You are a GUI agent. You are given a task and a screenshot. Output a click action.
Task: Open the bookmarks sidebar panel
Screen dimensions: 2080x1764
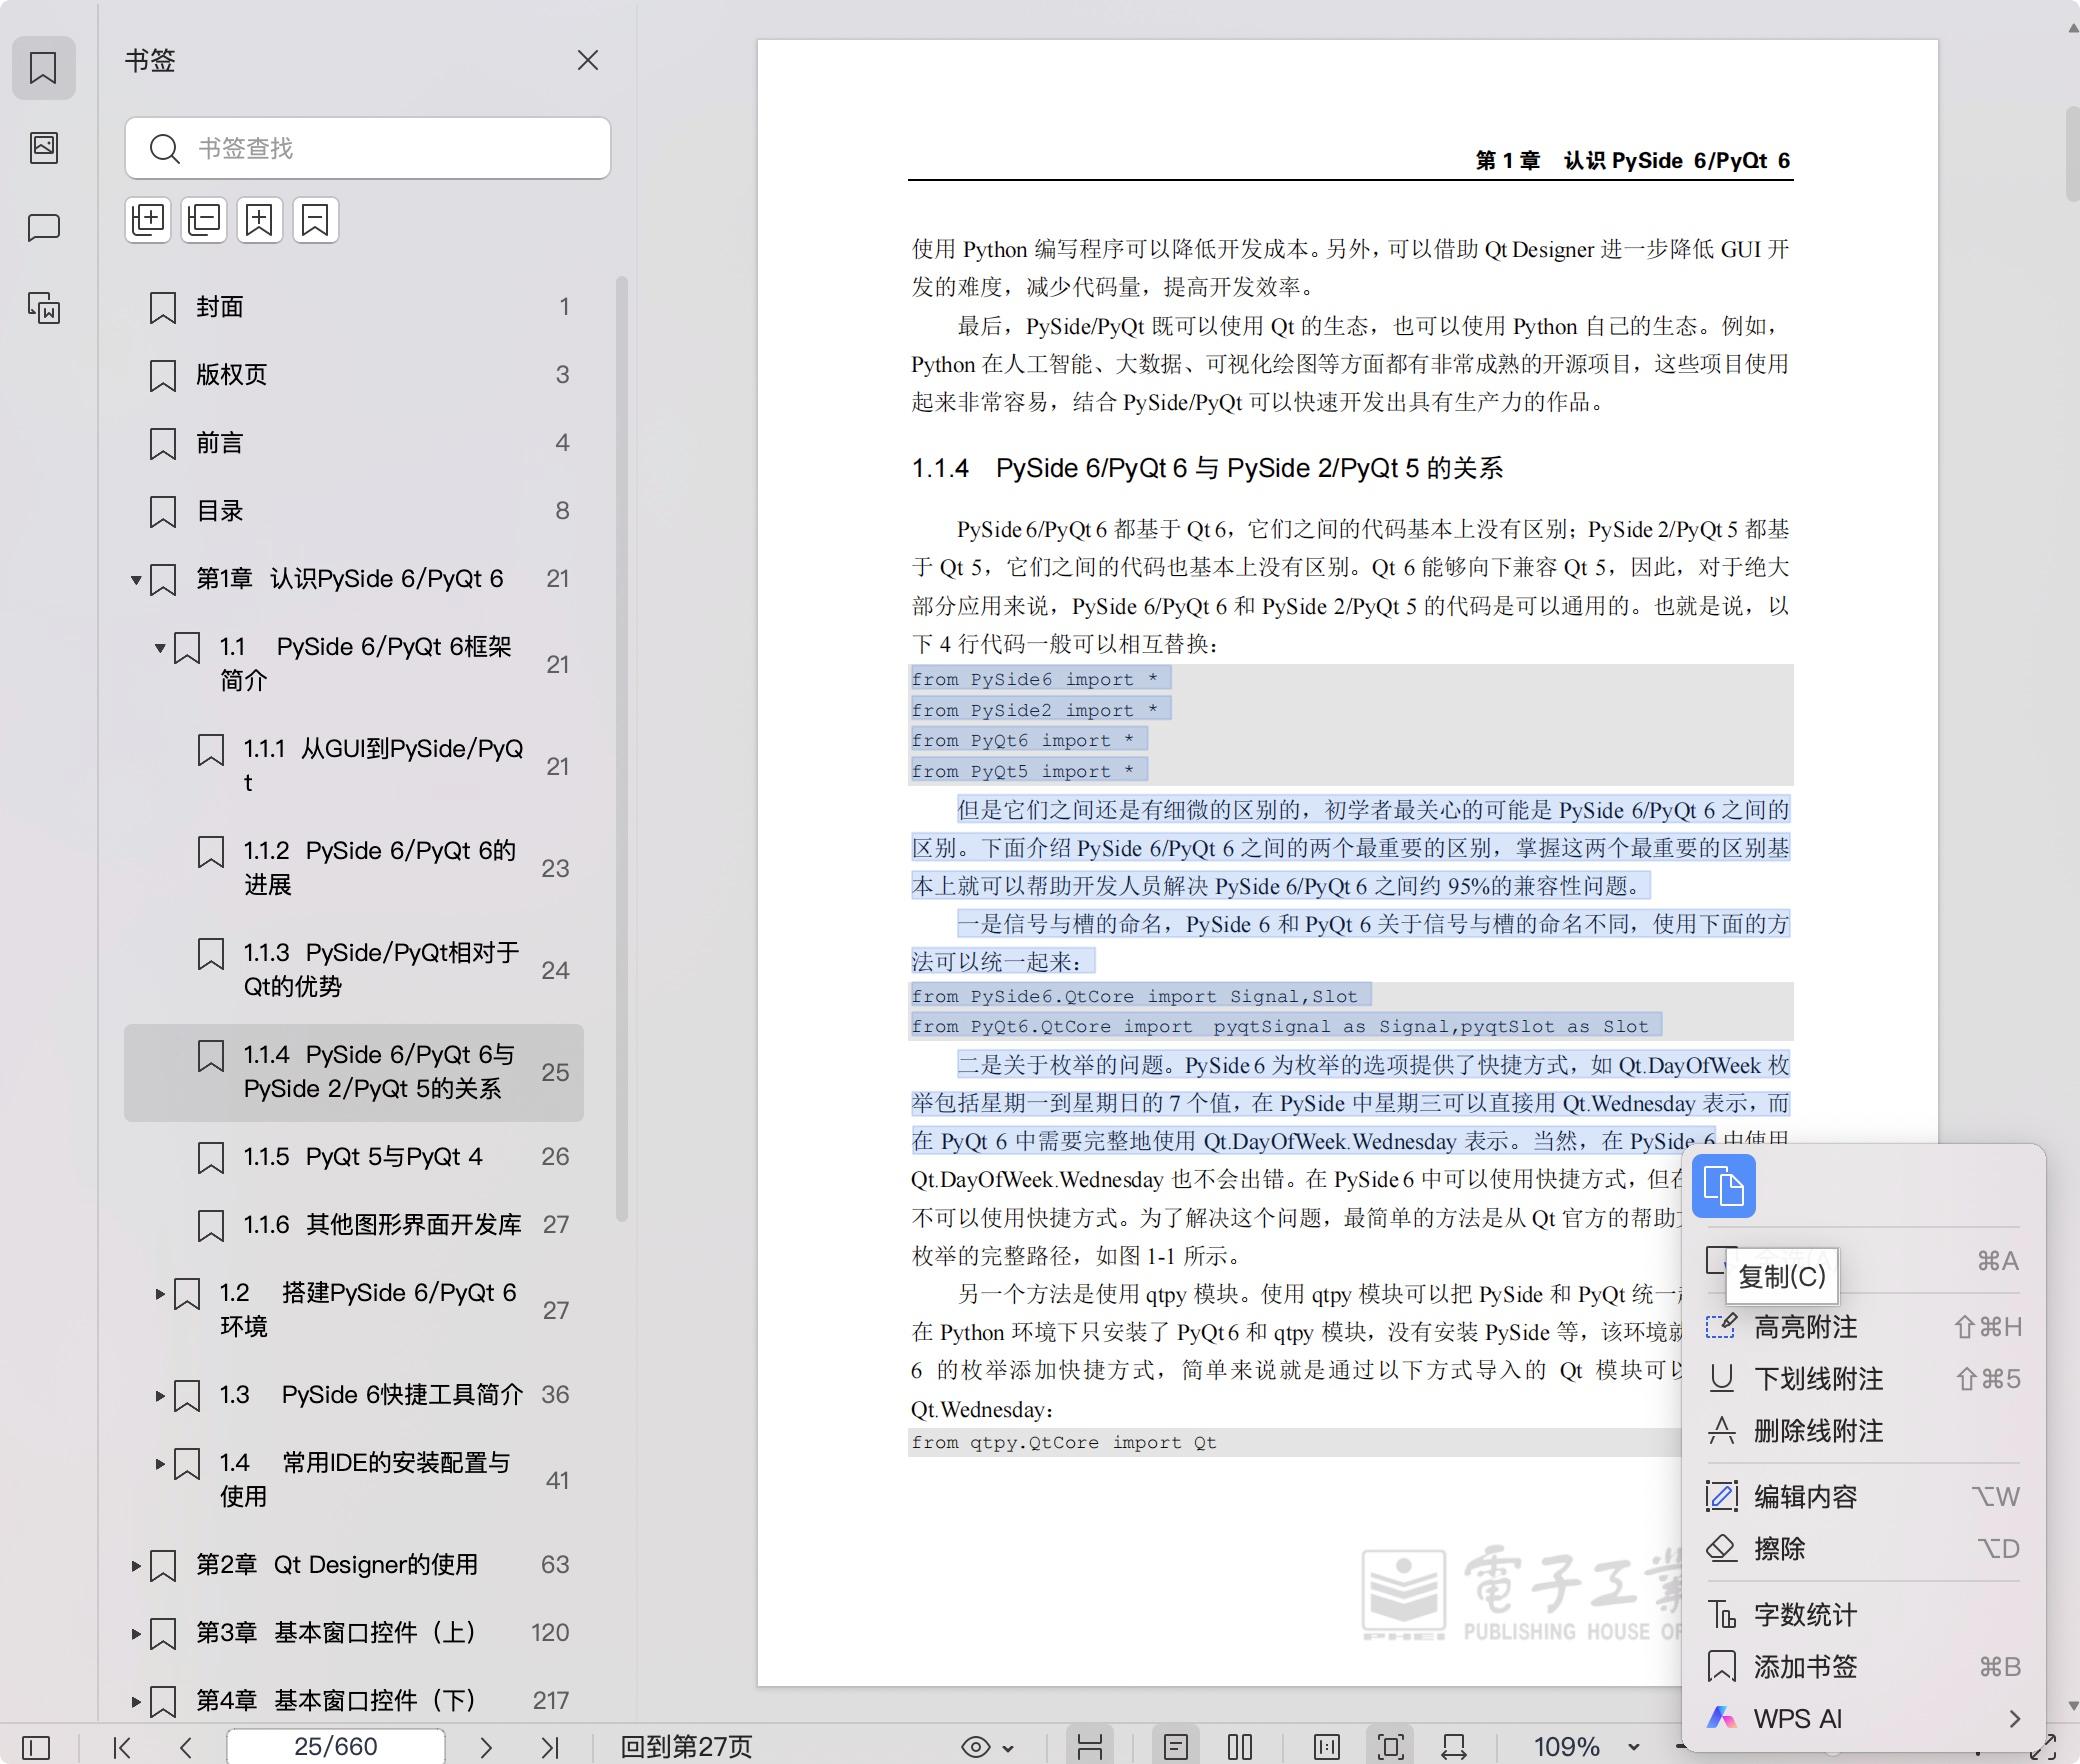point(44,68)
